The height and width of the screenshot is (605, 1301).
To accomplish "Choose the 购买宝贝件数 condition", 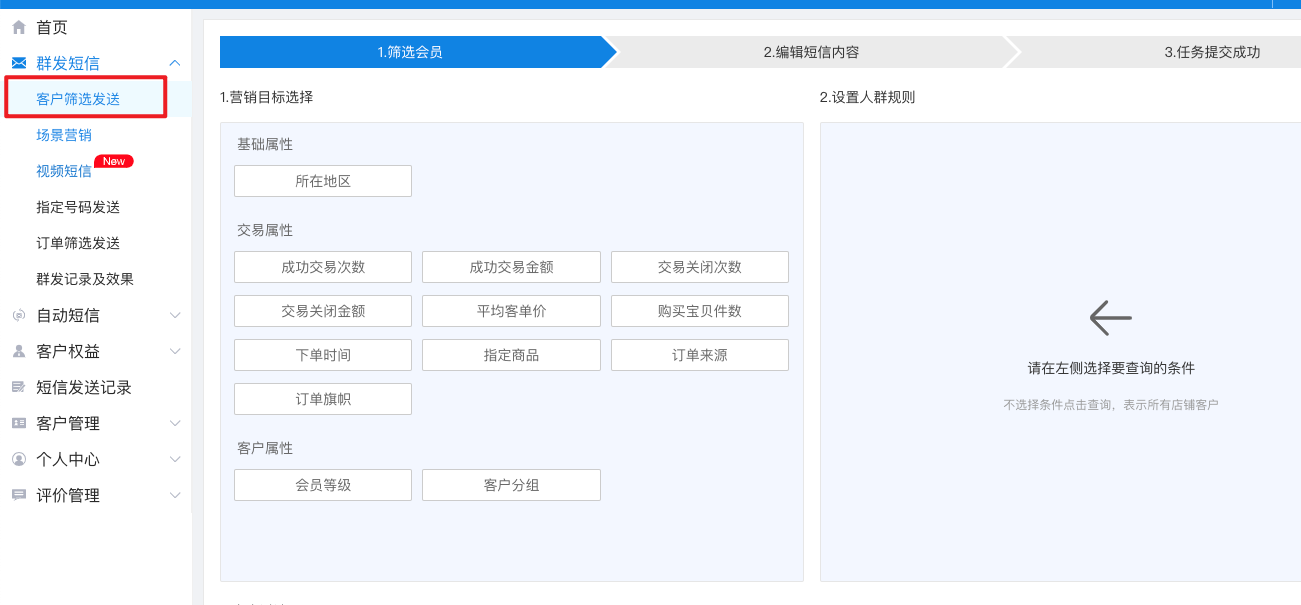I will pos(700,311).
